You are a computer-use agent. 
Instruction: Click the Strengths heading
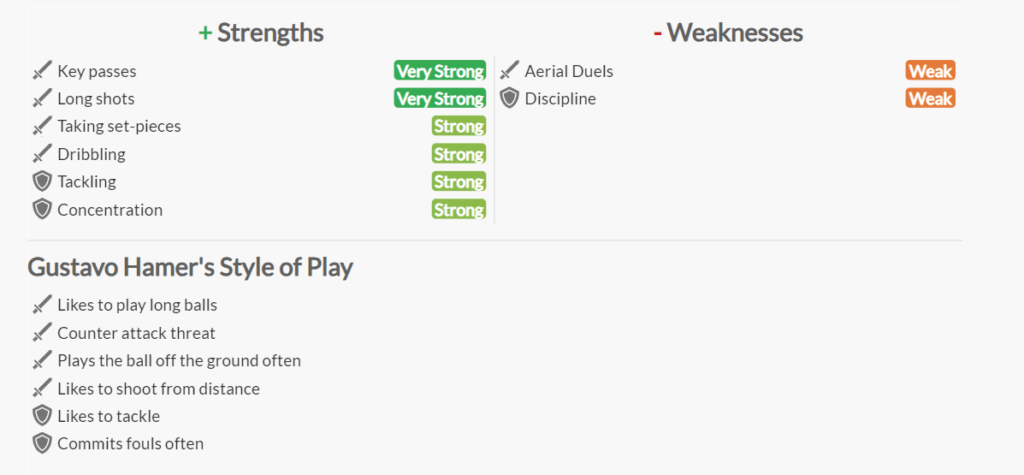pyautogui.click(x=261, y=33)
